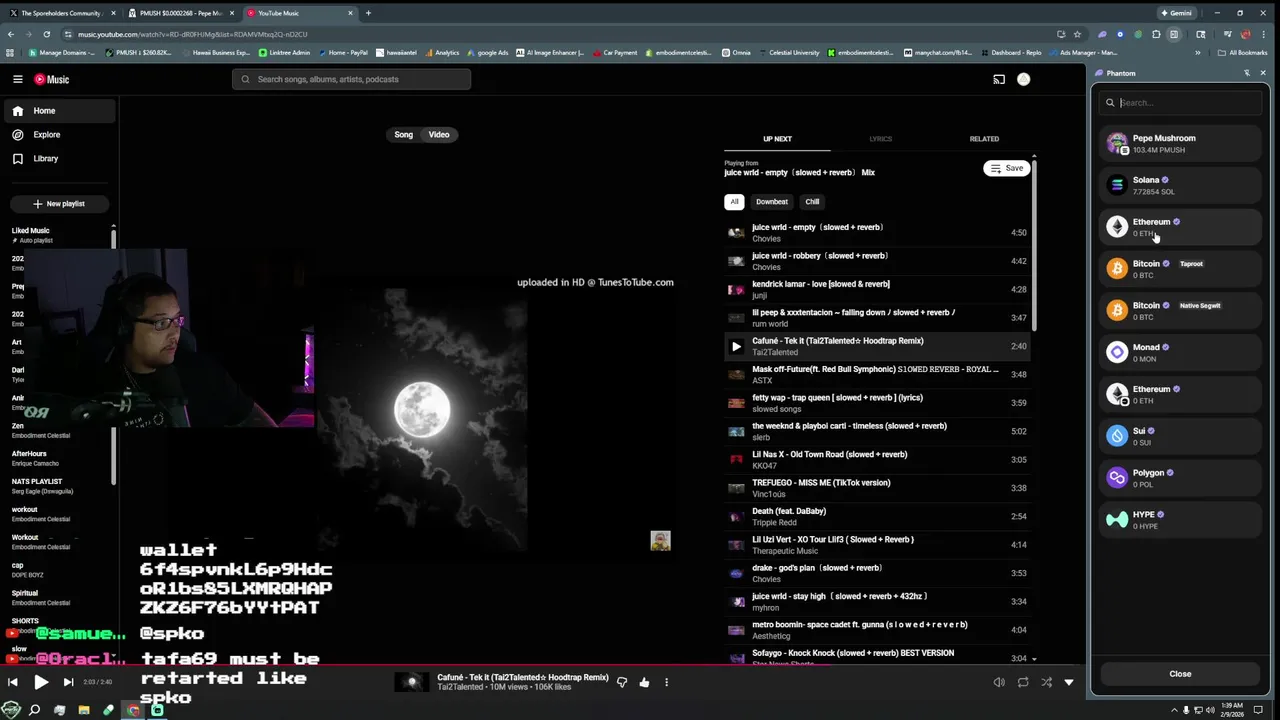Dislike the current song
1280x720 pixels.
(622, 682)
